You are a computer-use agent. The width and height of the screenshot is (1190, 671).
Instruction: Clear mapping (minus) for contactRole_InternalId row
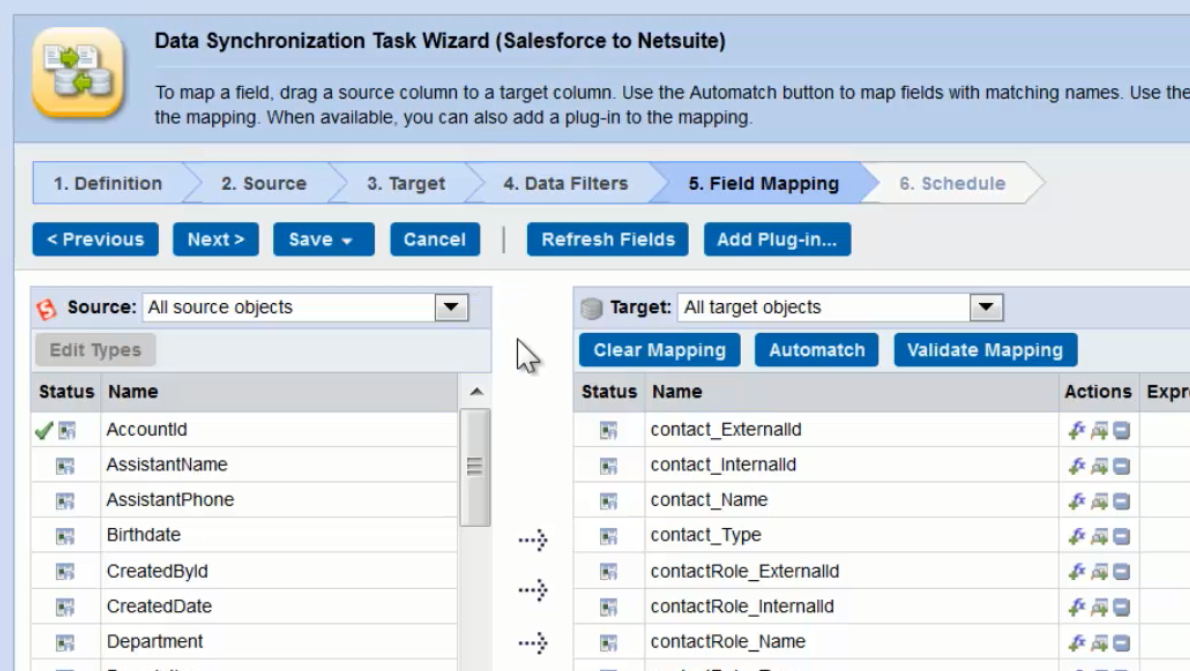click(1122, 607)
